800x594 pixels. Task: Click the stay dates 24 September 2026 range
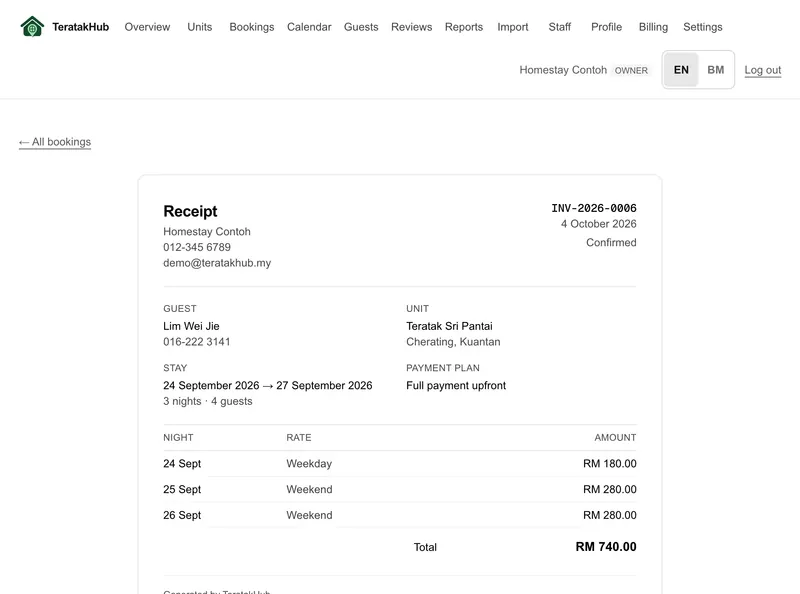[268, 386]
